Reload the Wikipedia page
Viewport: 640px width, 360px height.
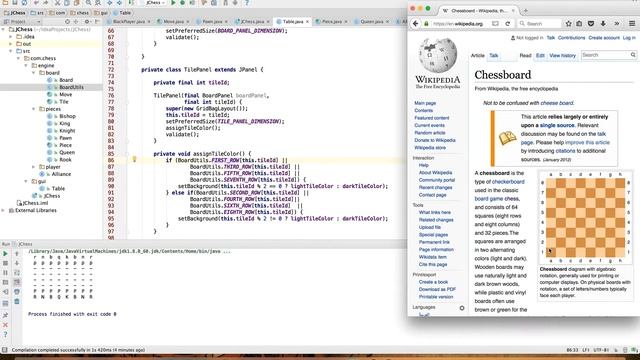click(507, 24)
